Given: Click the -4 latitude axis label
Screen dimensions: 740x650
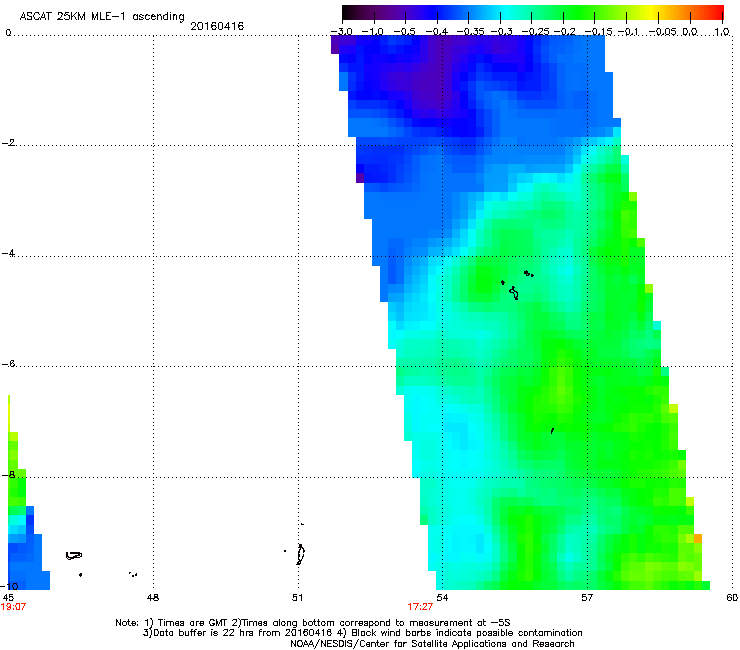Looking at the screenshot, I should click(8, 253).
